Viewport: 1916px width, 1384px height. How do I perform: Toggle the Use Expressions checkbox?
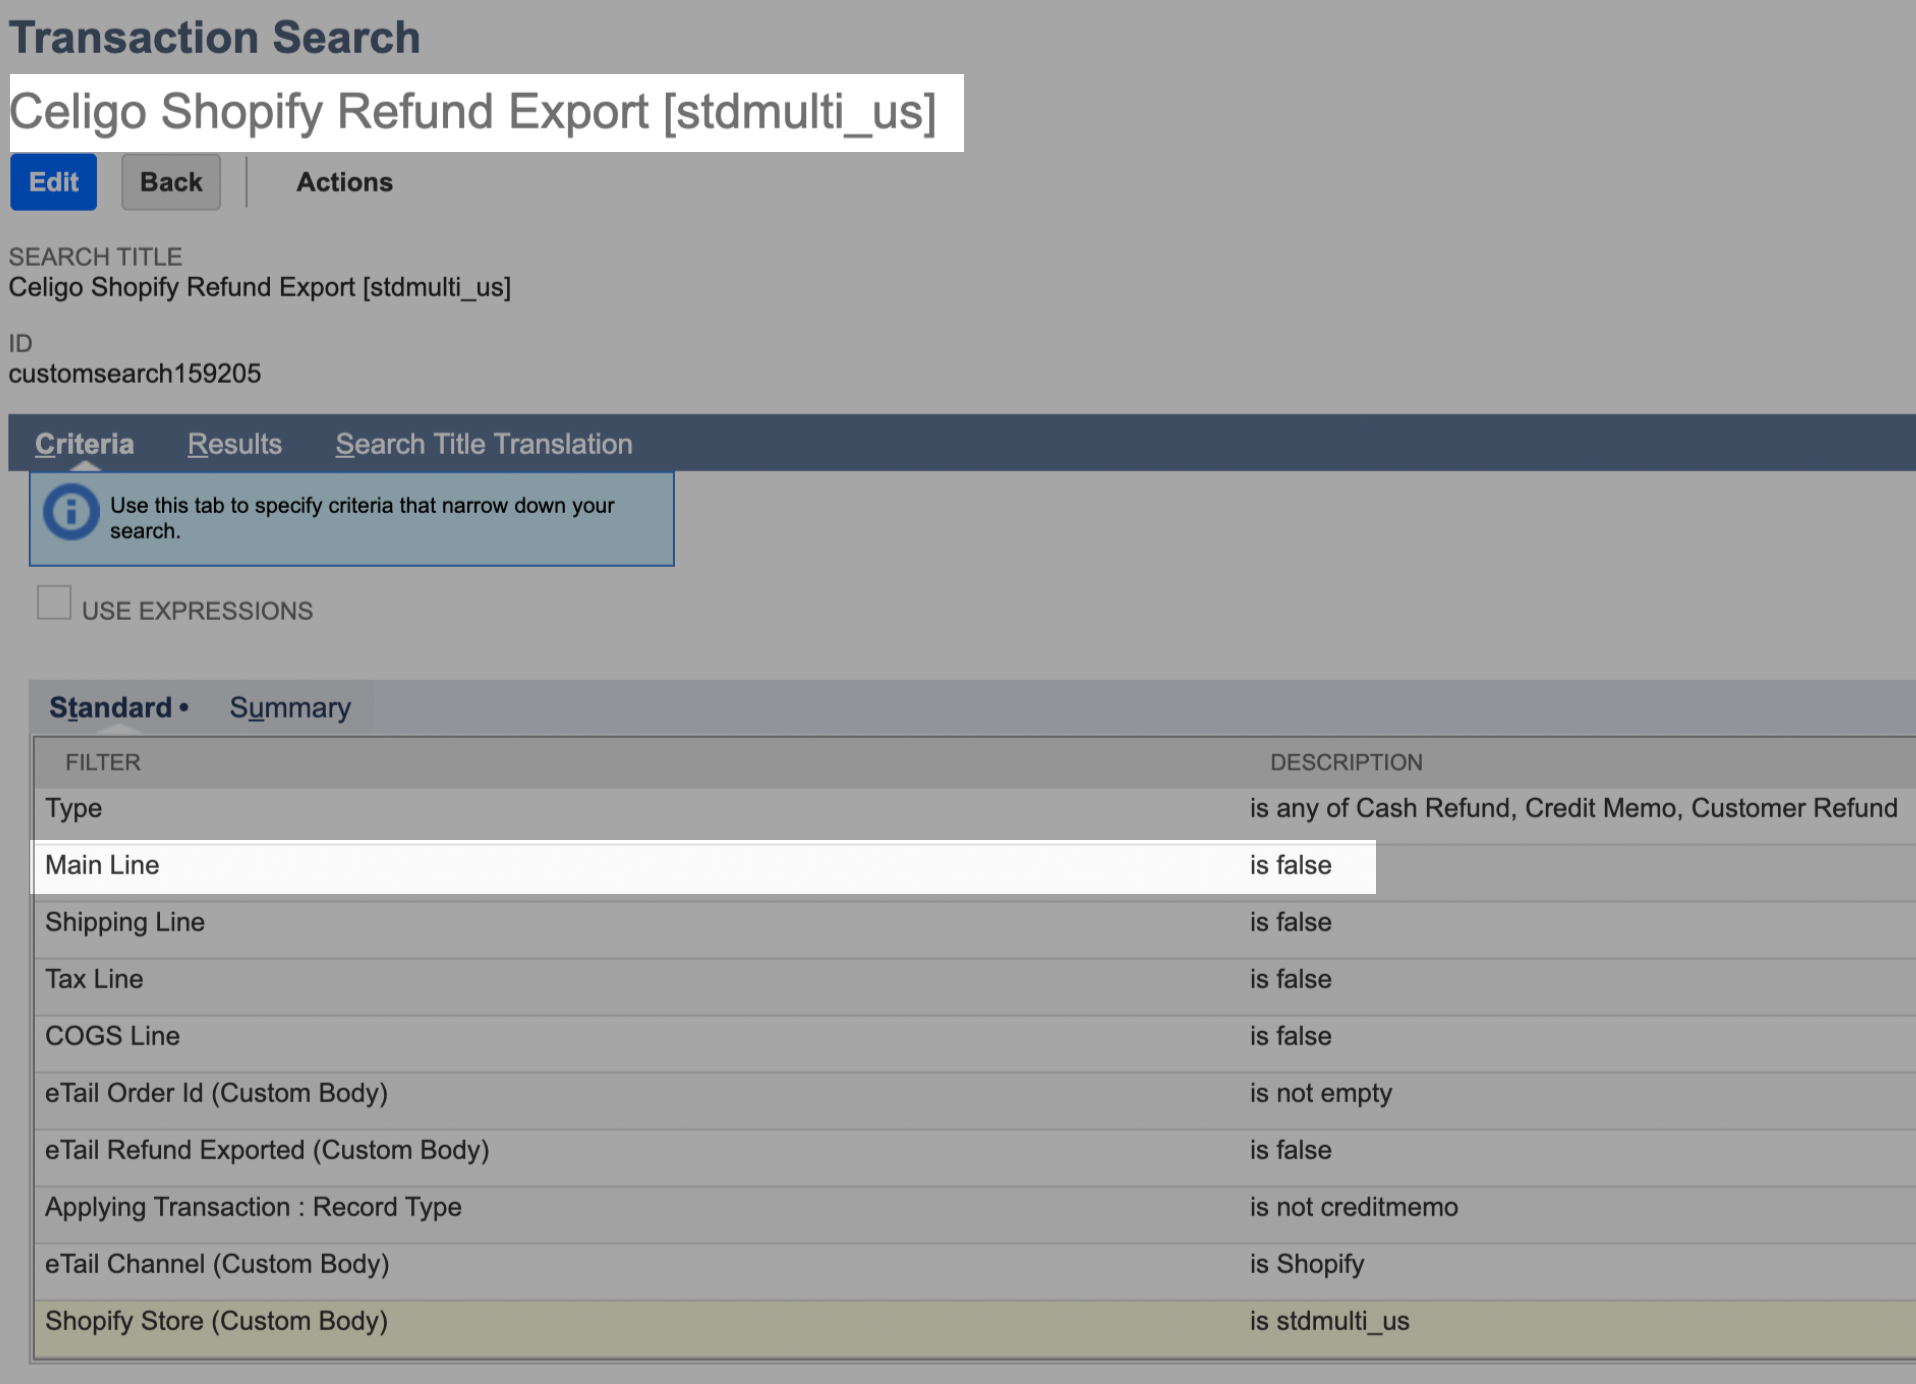click(54, 603)
